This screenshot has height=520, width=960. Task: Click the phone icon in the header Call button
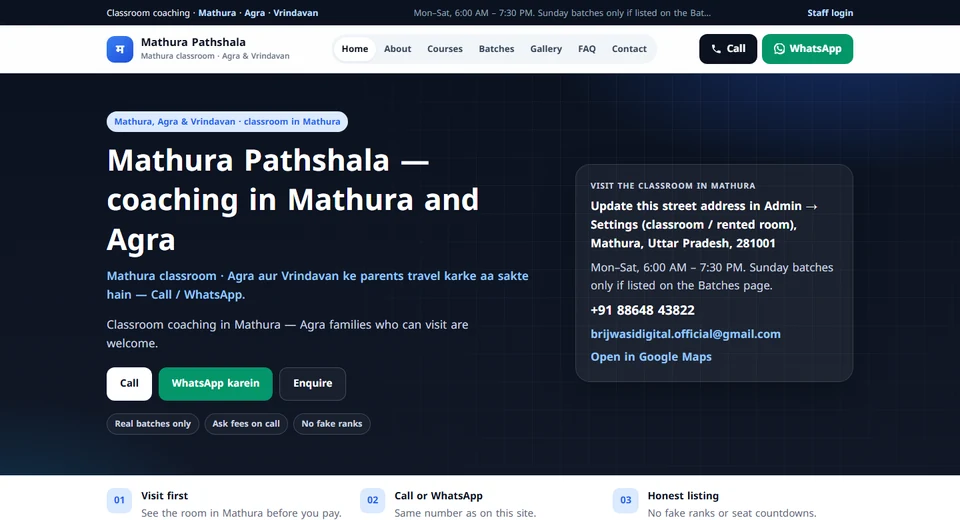coord(716,49)
